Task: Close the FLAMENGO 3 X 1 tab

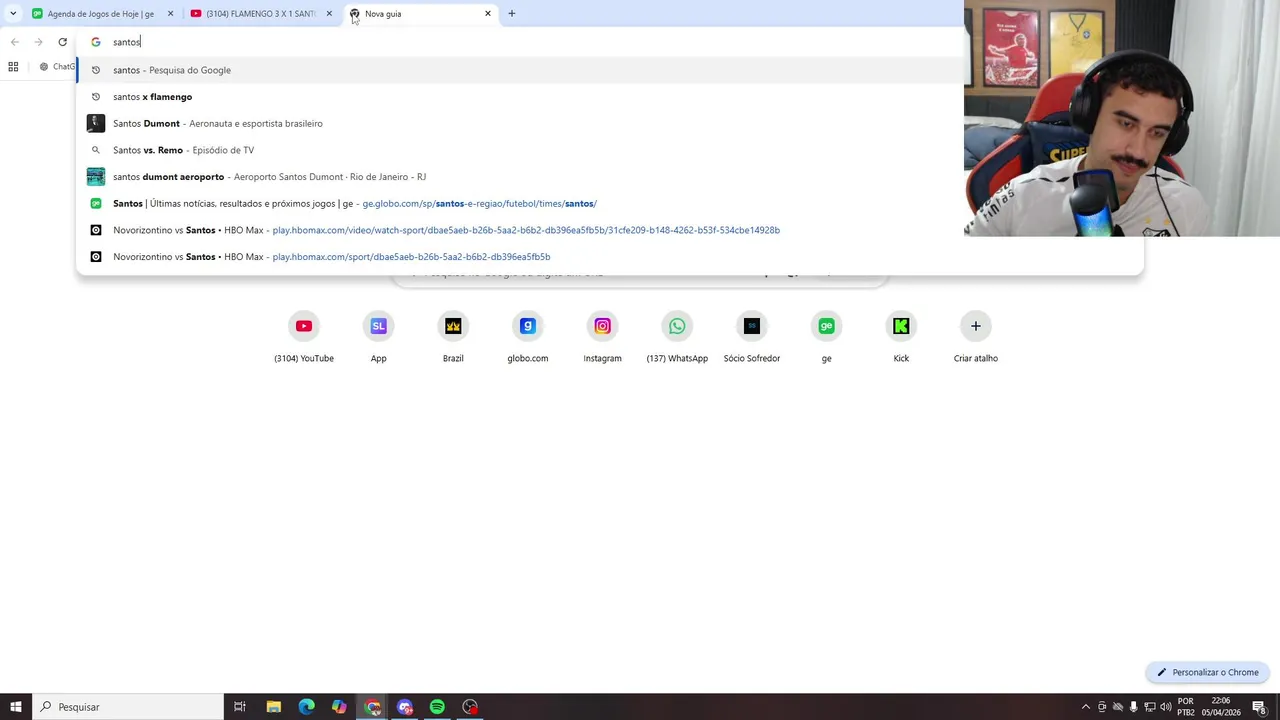Action: (329, 14)
